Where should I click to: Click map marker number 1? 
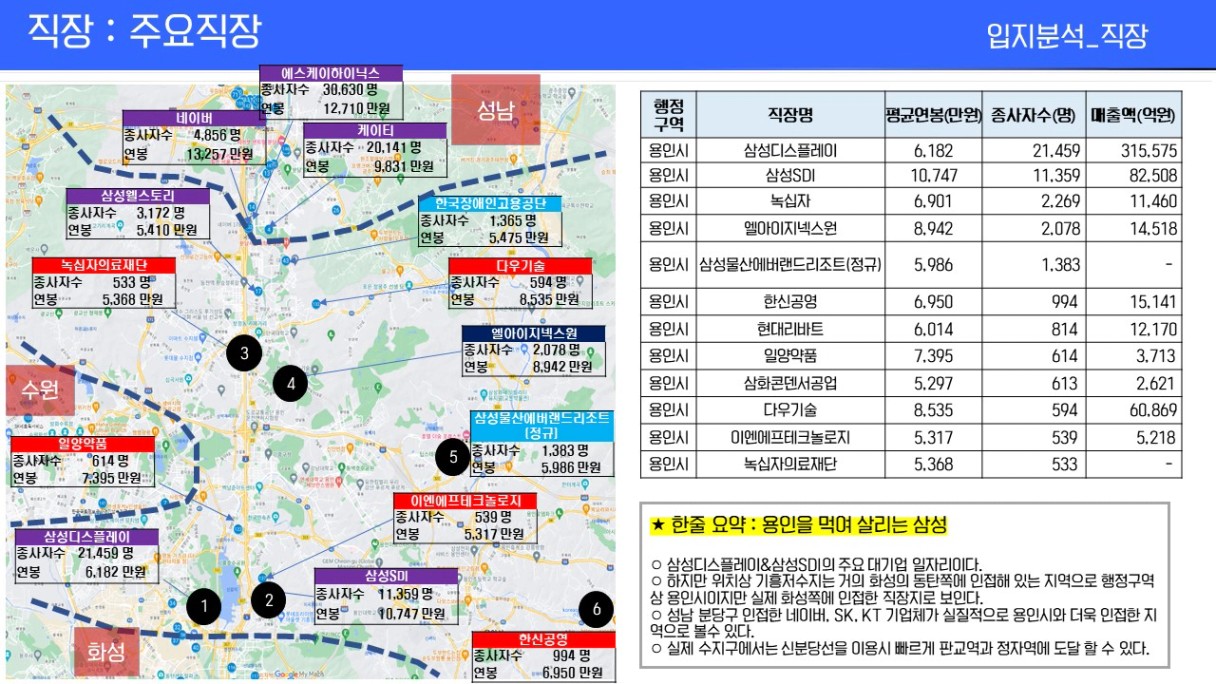tap(204, 606)
